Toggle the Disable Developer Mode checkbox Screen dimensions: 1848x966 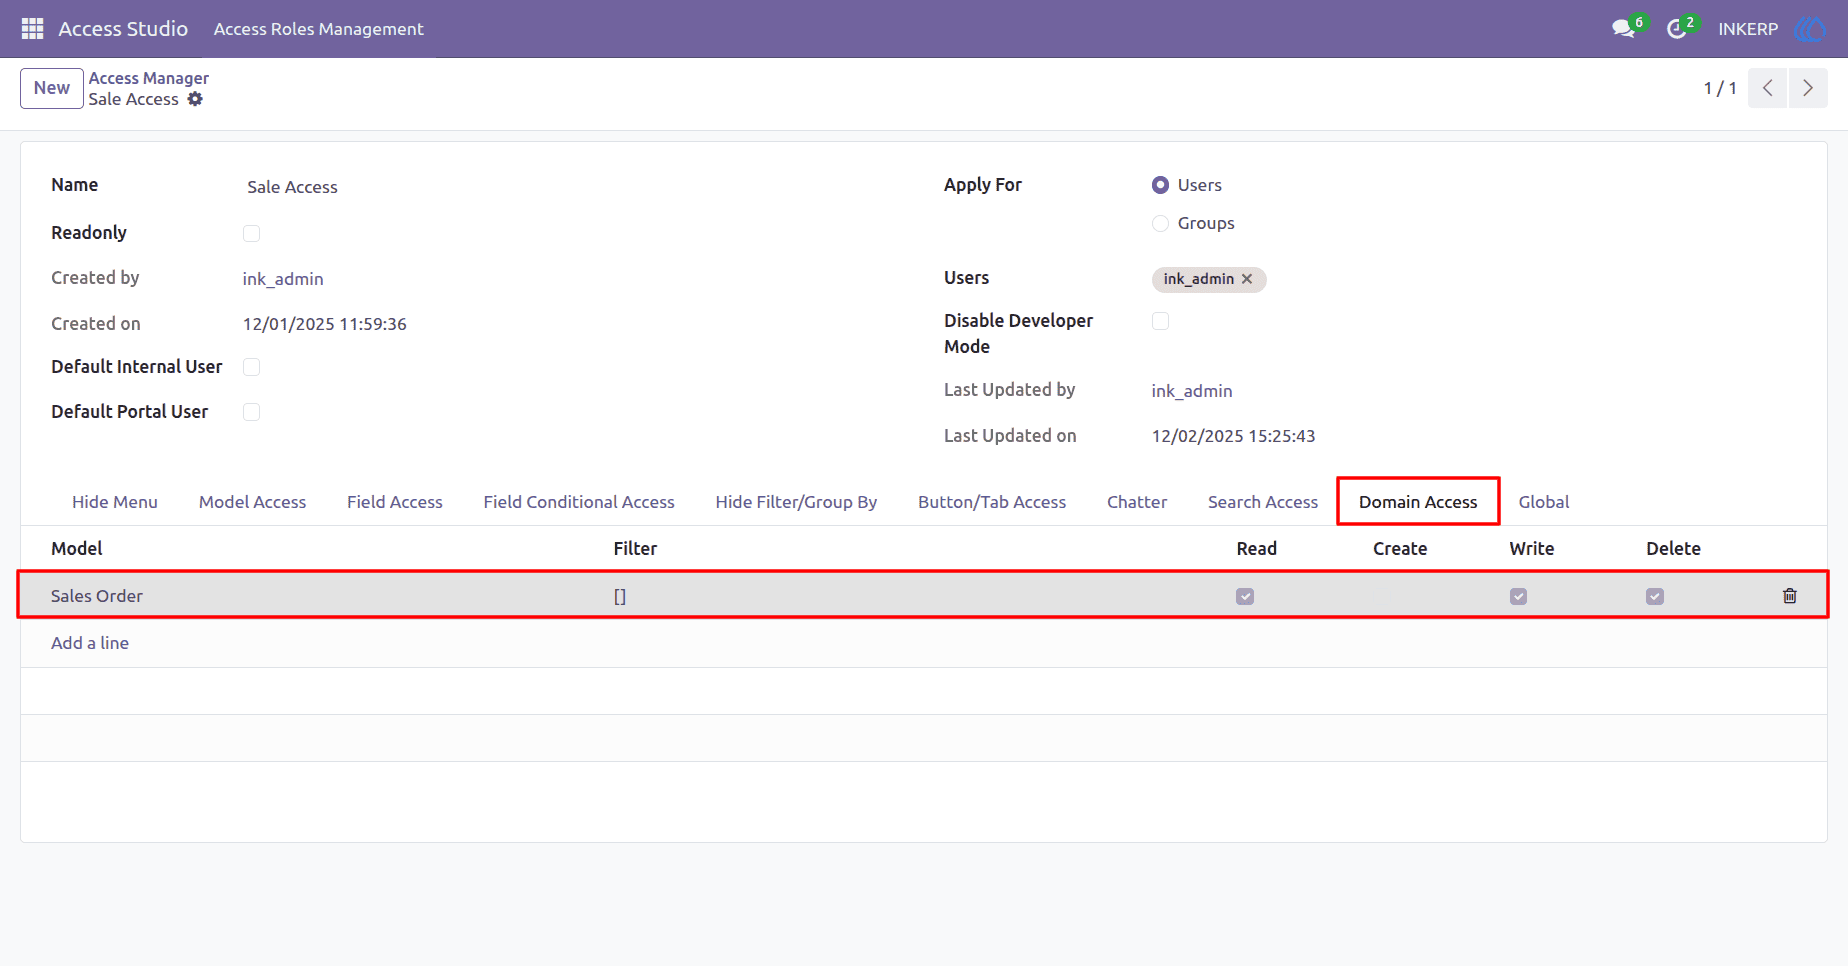click(1160, 321)
